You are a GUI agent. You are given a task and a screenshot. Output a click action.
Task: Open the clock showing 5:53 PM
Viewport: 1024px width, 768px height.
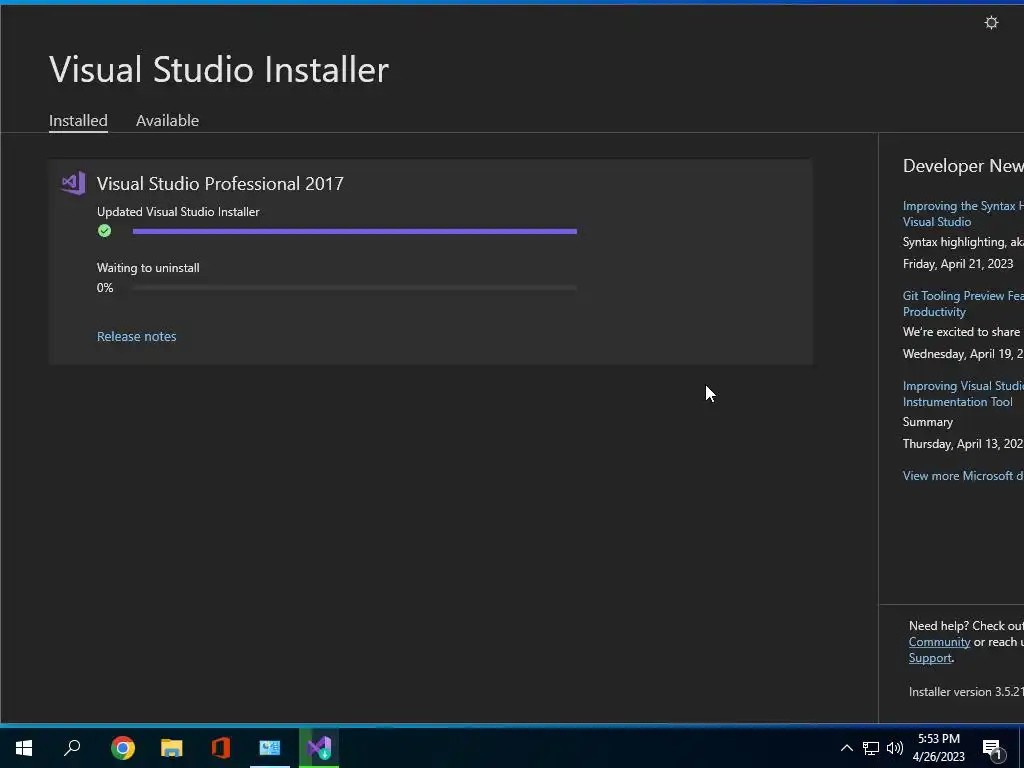938,748
